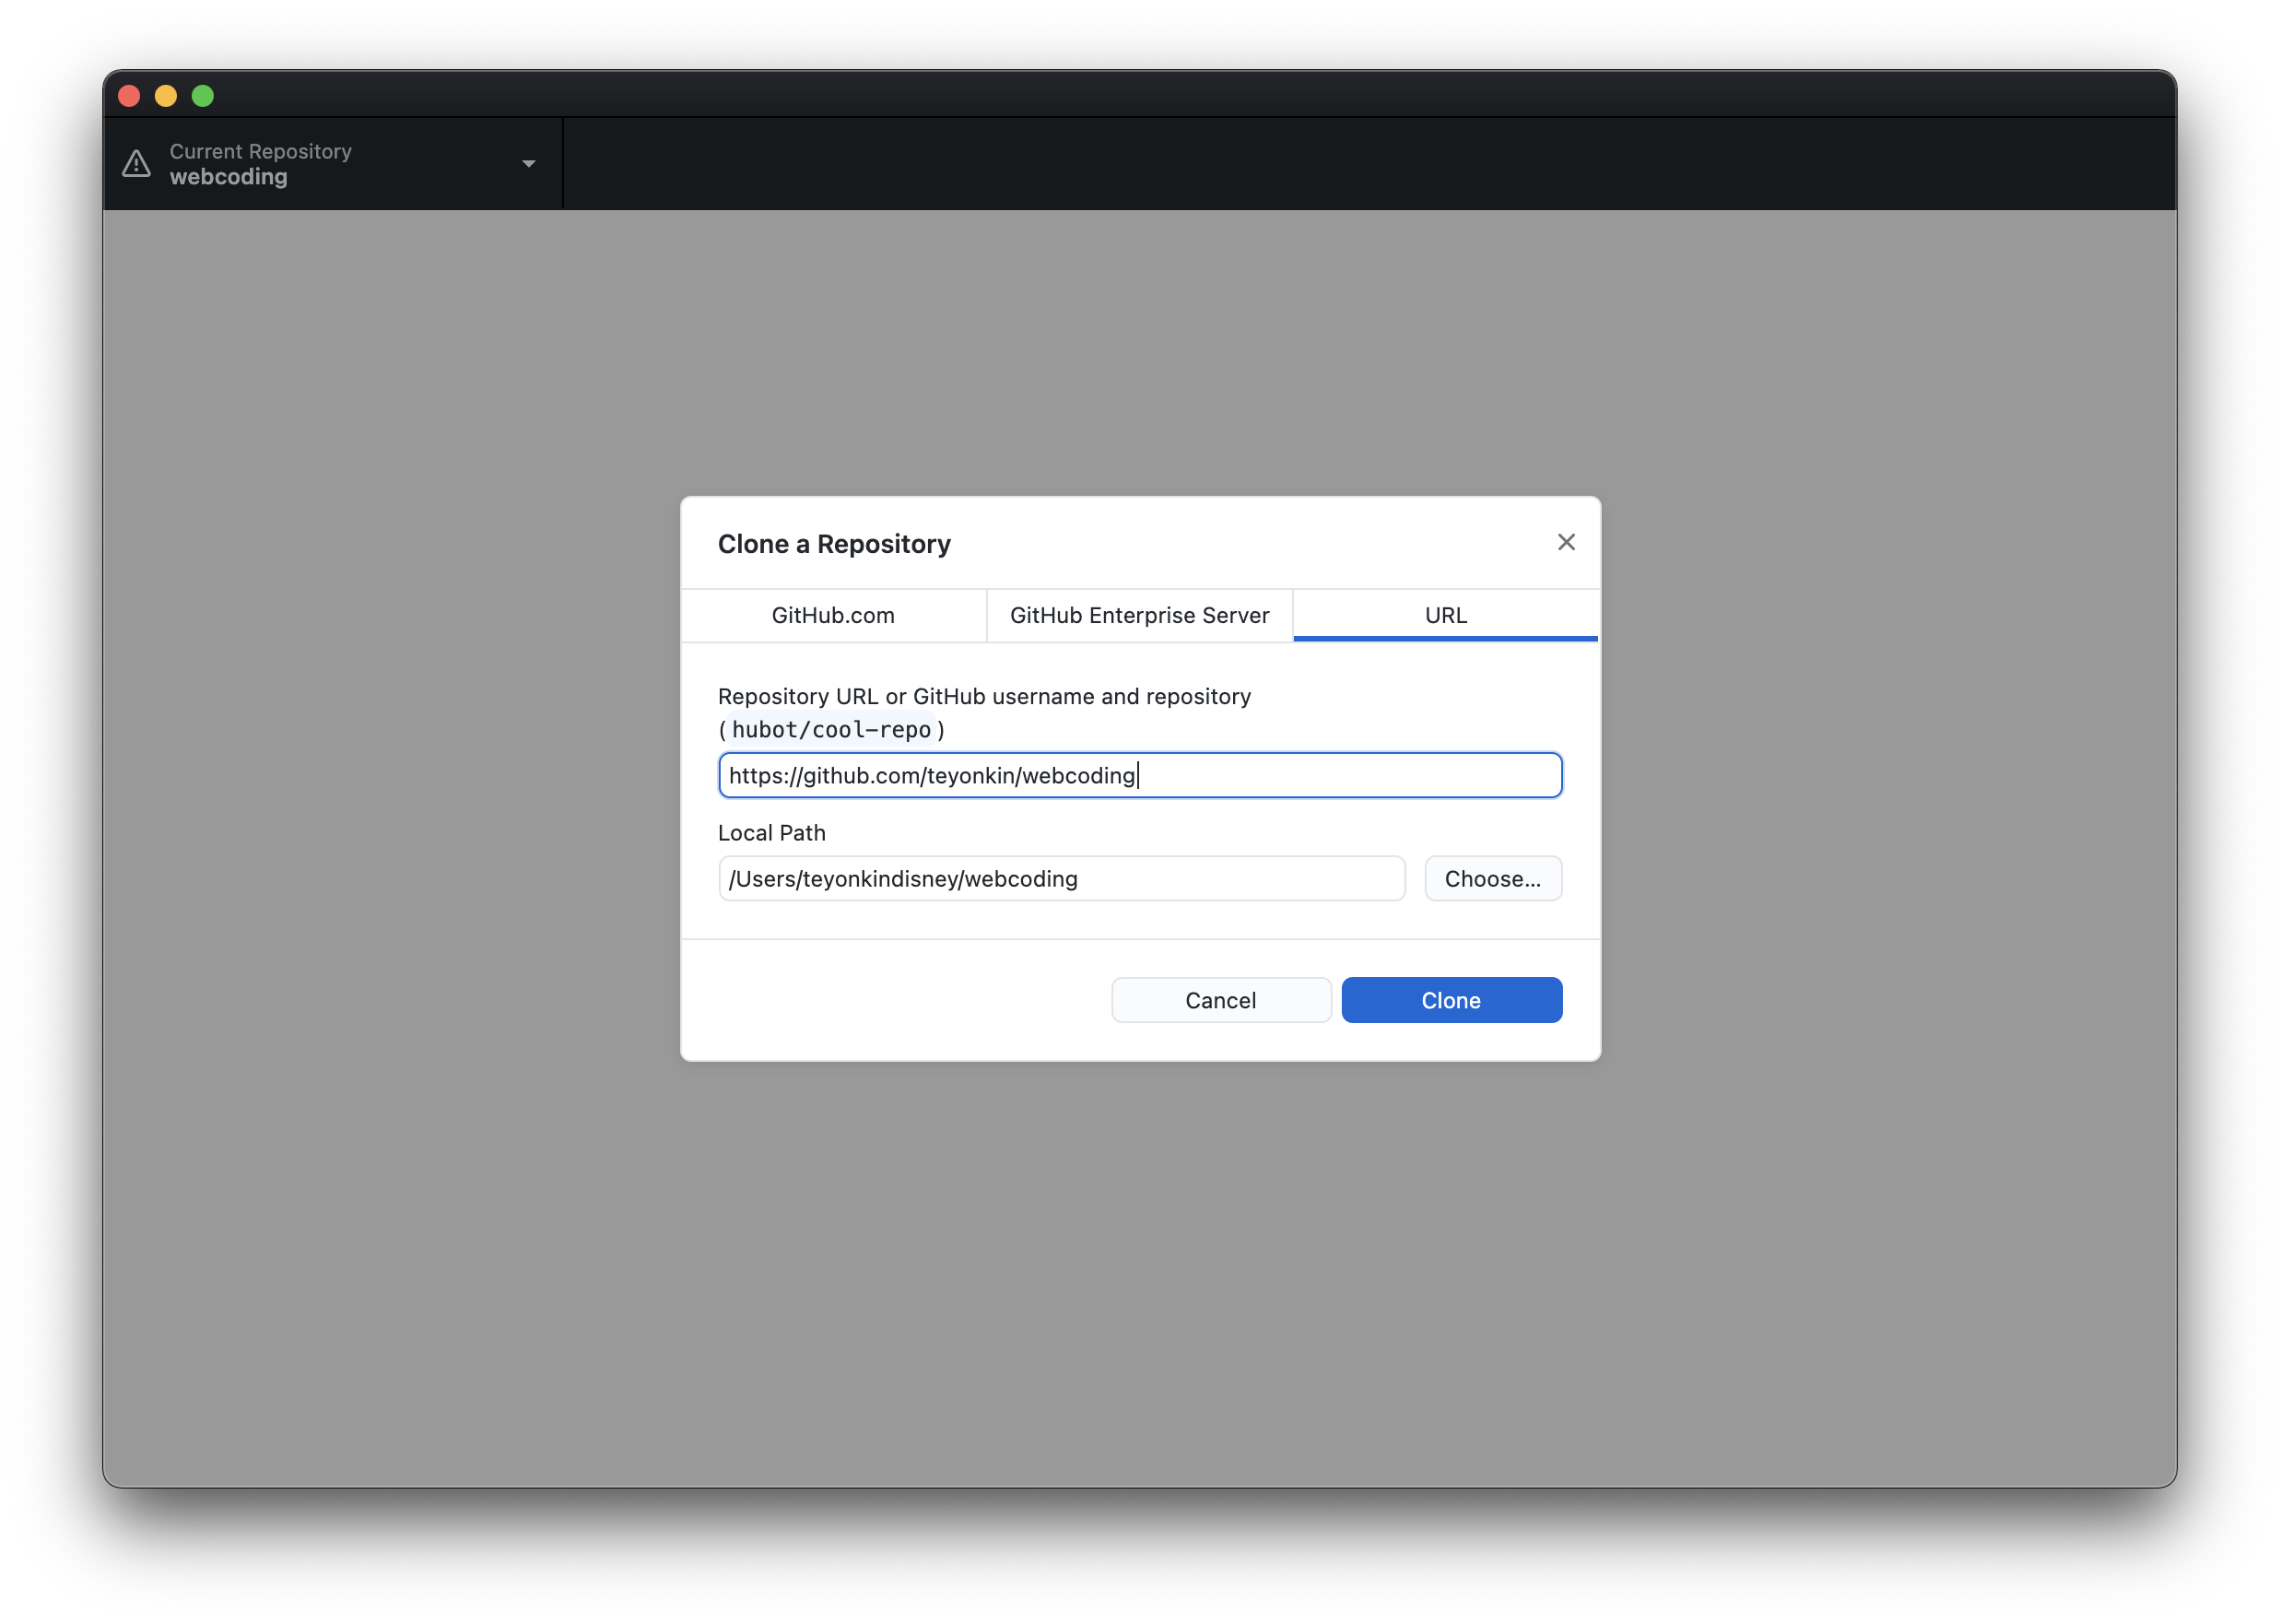Click the Choose... folder browse icon
The image size is (2280, 1624).
point(1493,877)
